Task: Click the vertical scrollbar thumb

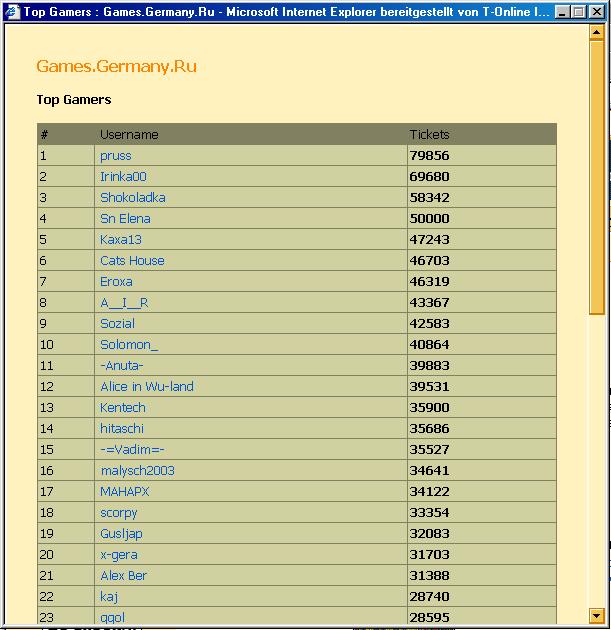Action: tap(597, 178)
